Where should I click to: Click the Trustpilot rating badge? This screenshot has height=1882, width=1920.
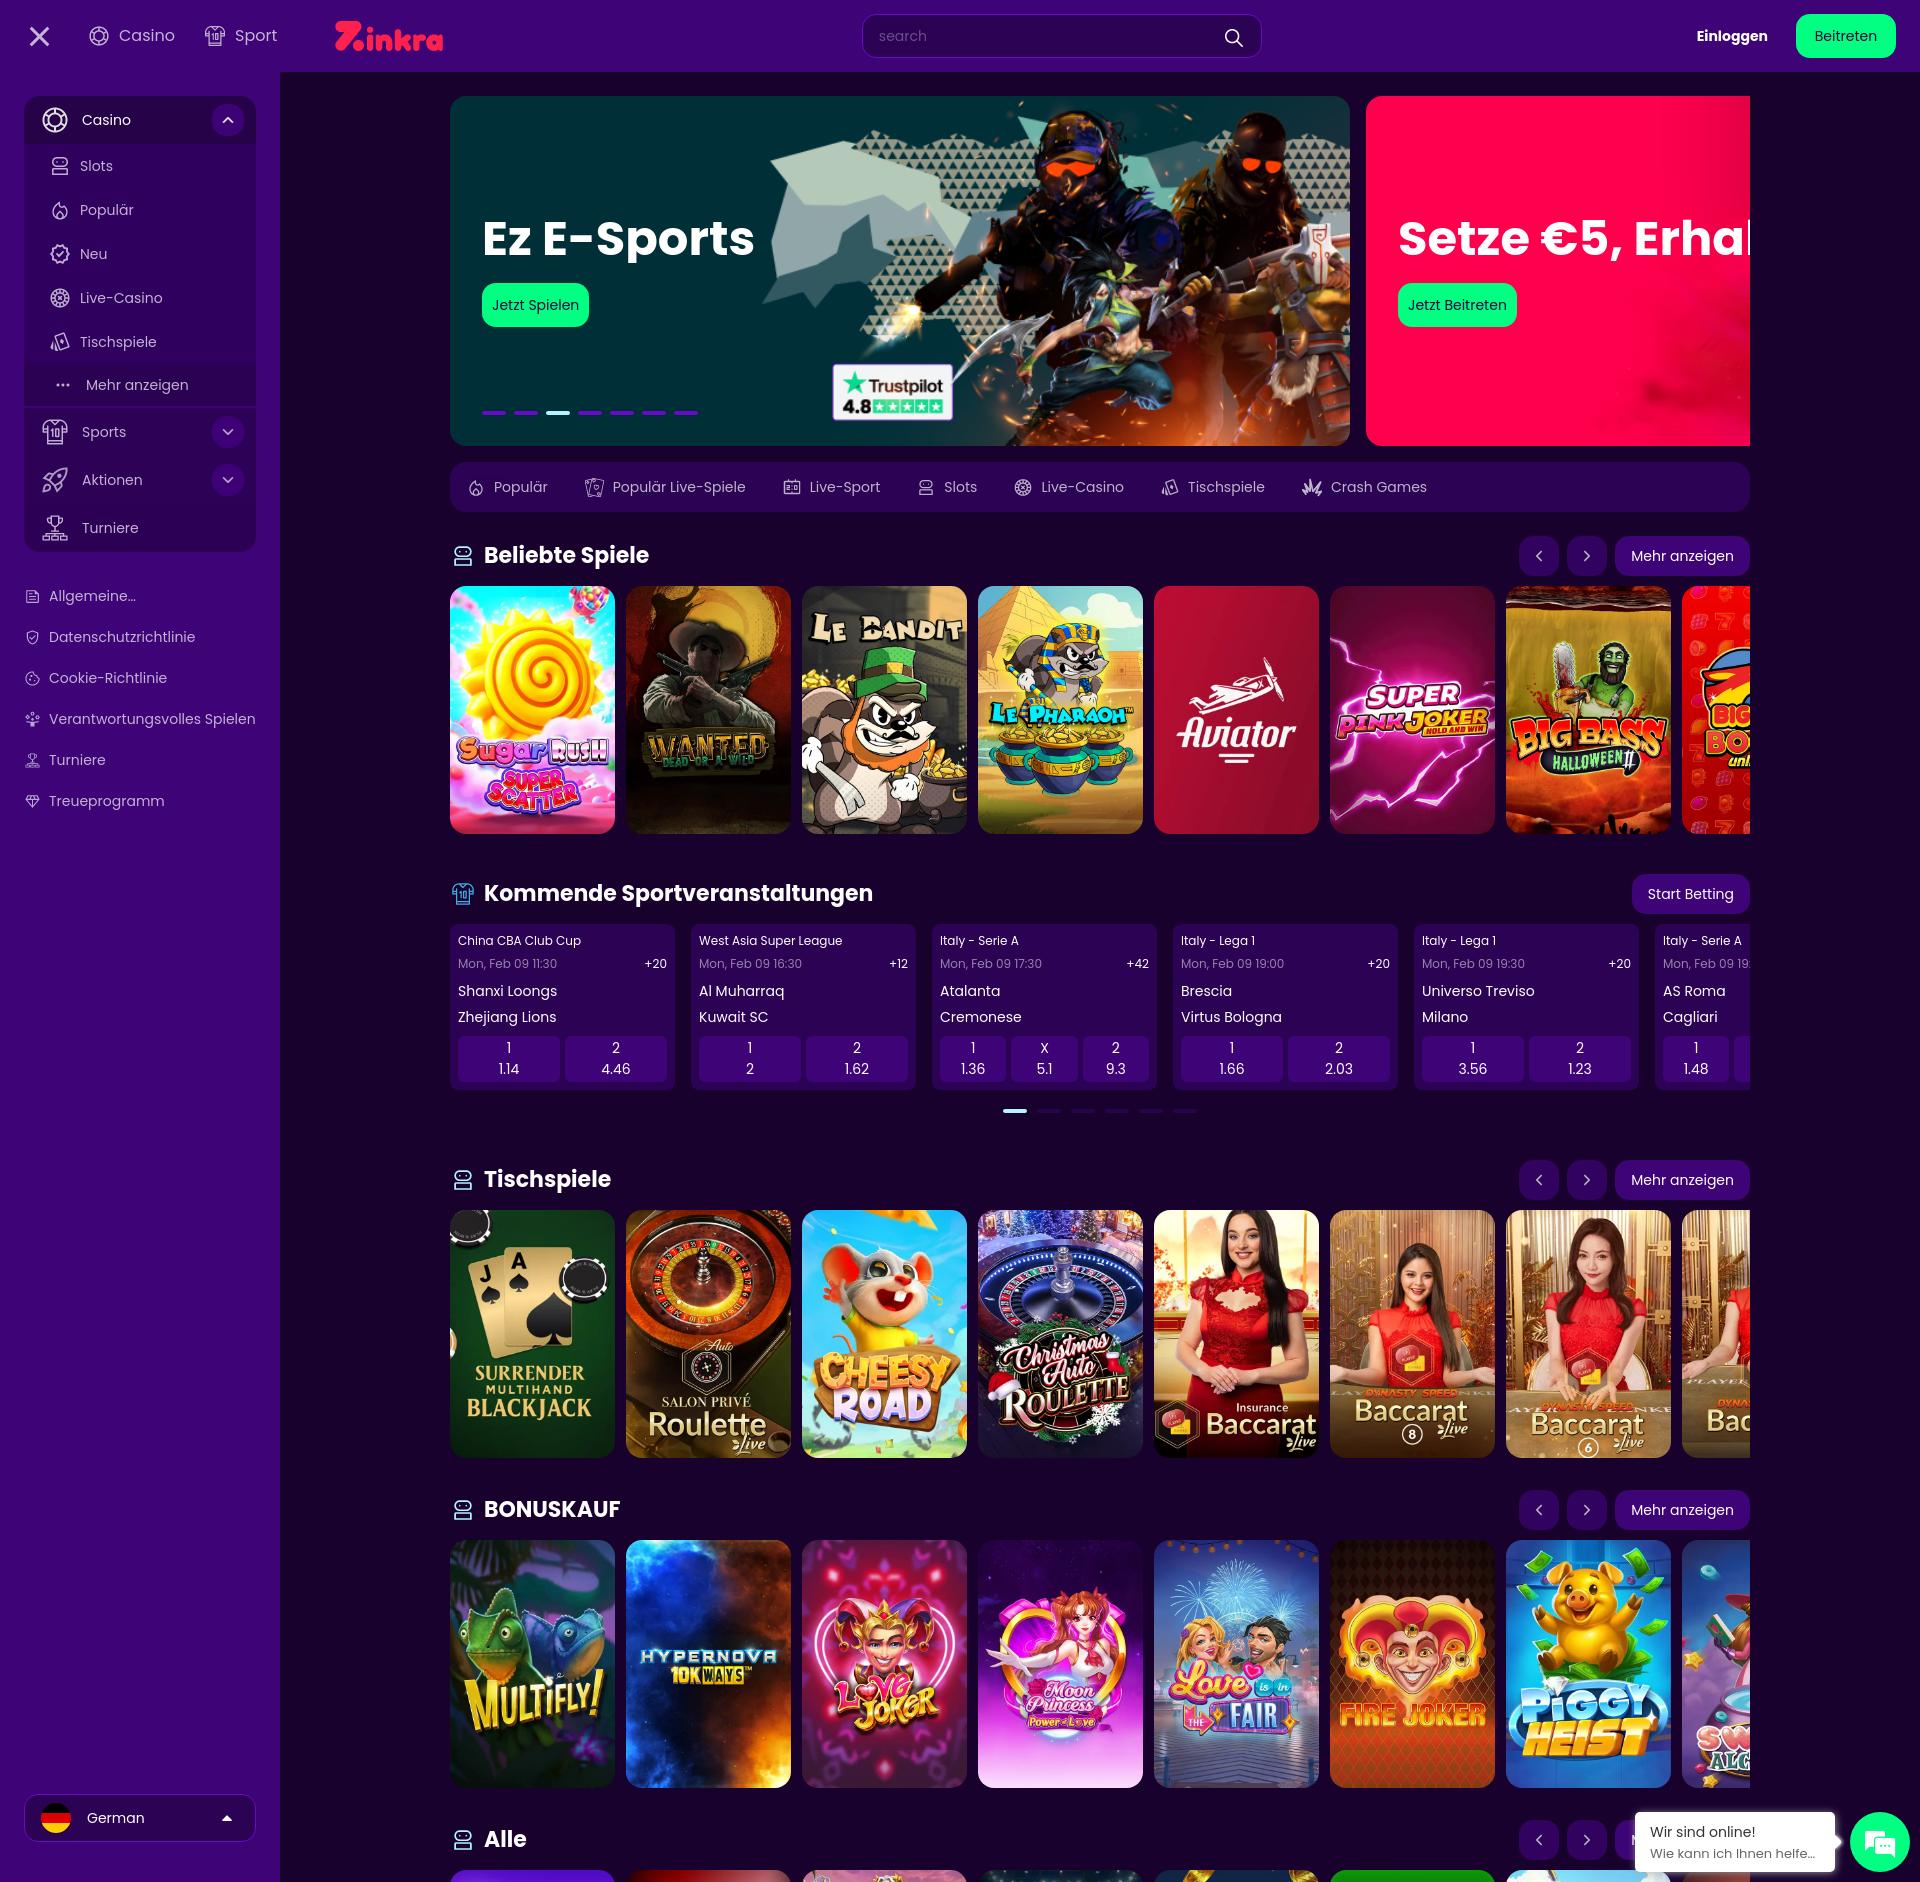coord(892,392)
